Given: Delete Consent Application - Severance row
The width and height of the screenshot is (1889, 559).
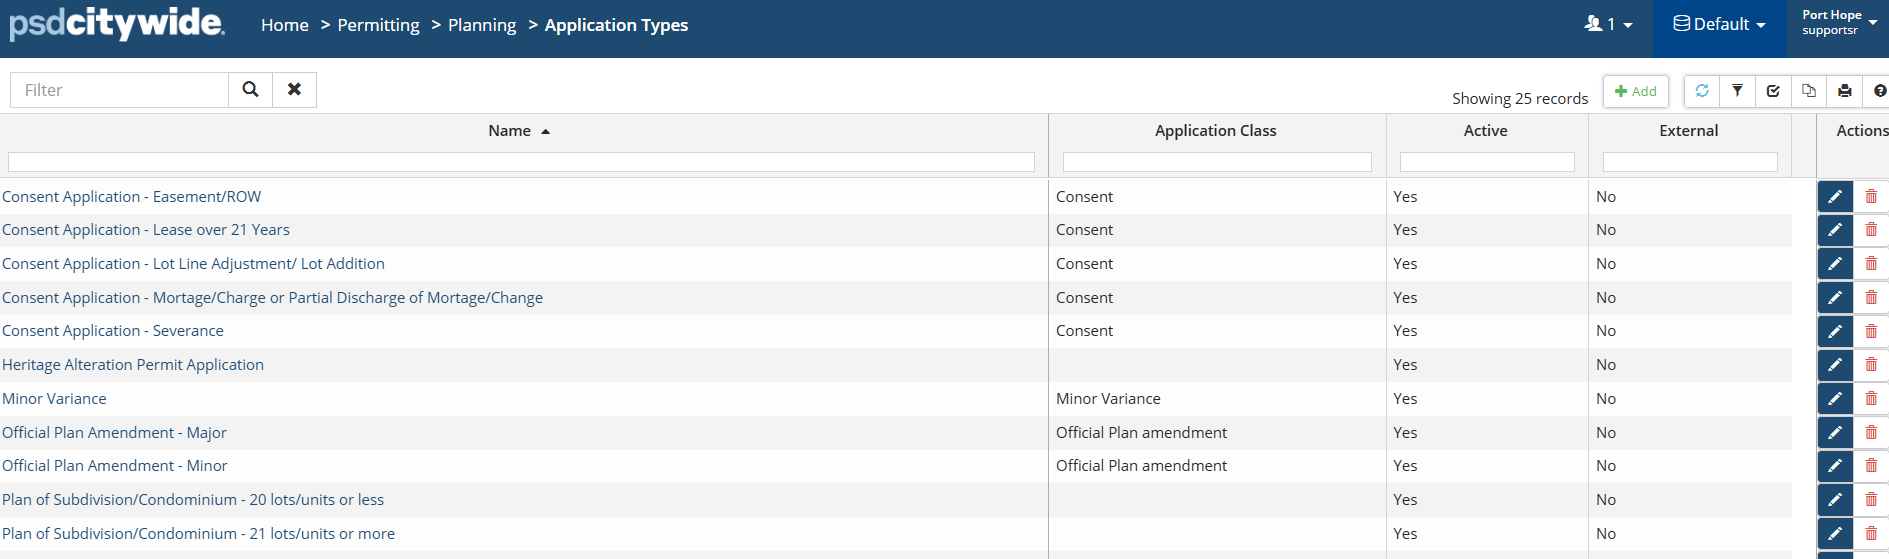Looking at the screenshot, I should [x=1871, y=331].
